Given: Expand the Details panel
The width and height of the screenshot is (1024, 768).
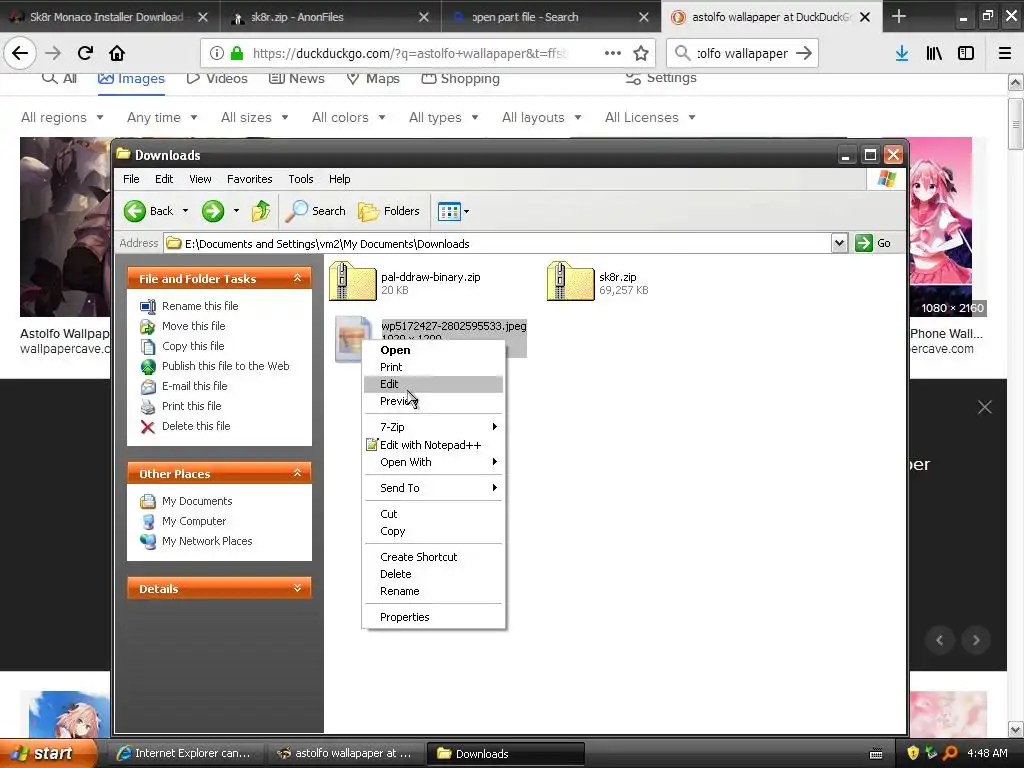Looking at the screenshot, I should [x=297, y=588].
